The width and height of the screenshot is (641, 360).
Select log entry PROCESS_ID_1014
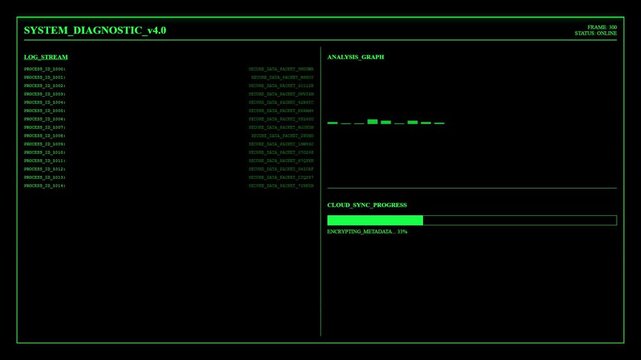pyautogui.click(x=169, y=186)
